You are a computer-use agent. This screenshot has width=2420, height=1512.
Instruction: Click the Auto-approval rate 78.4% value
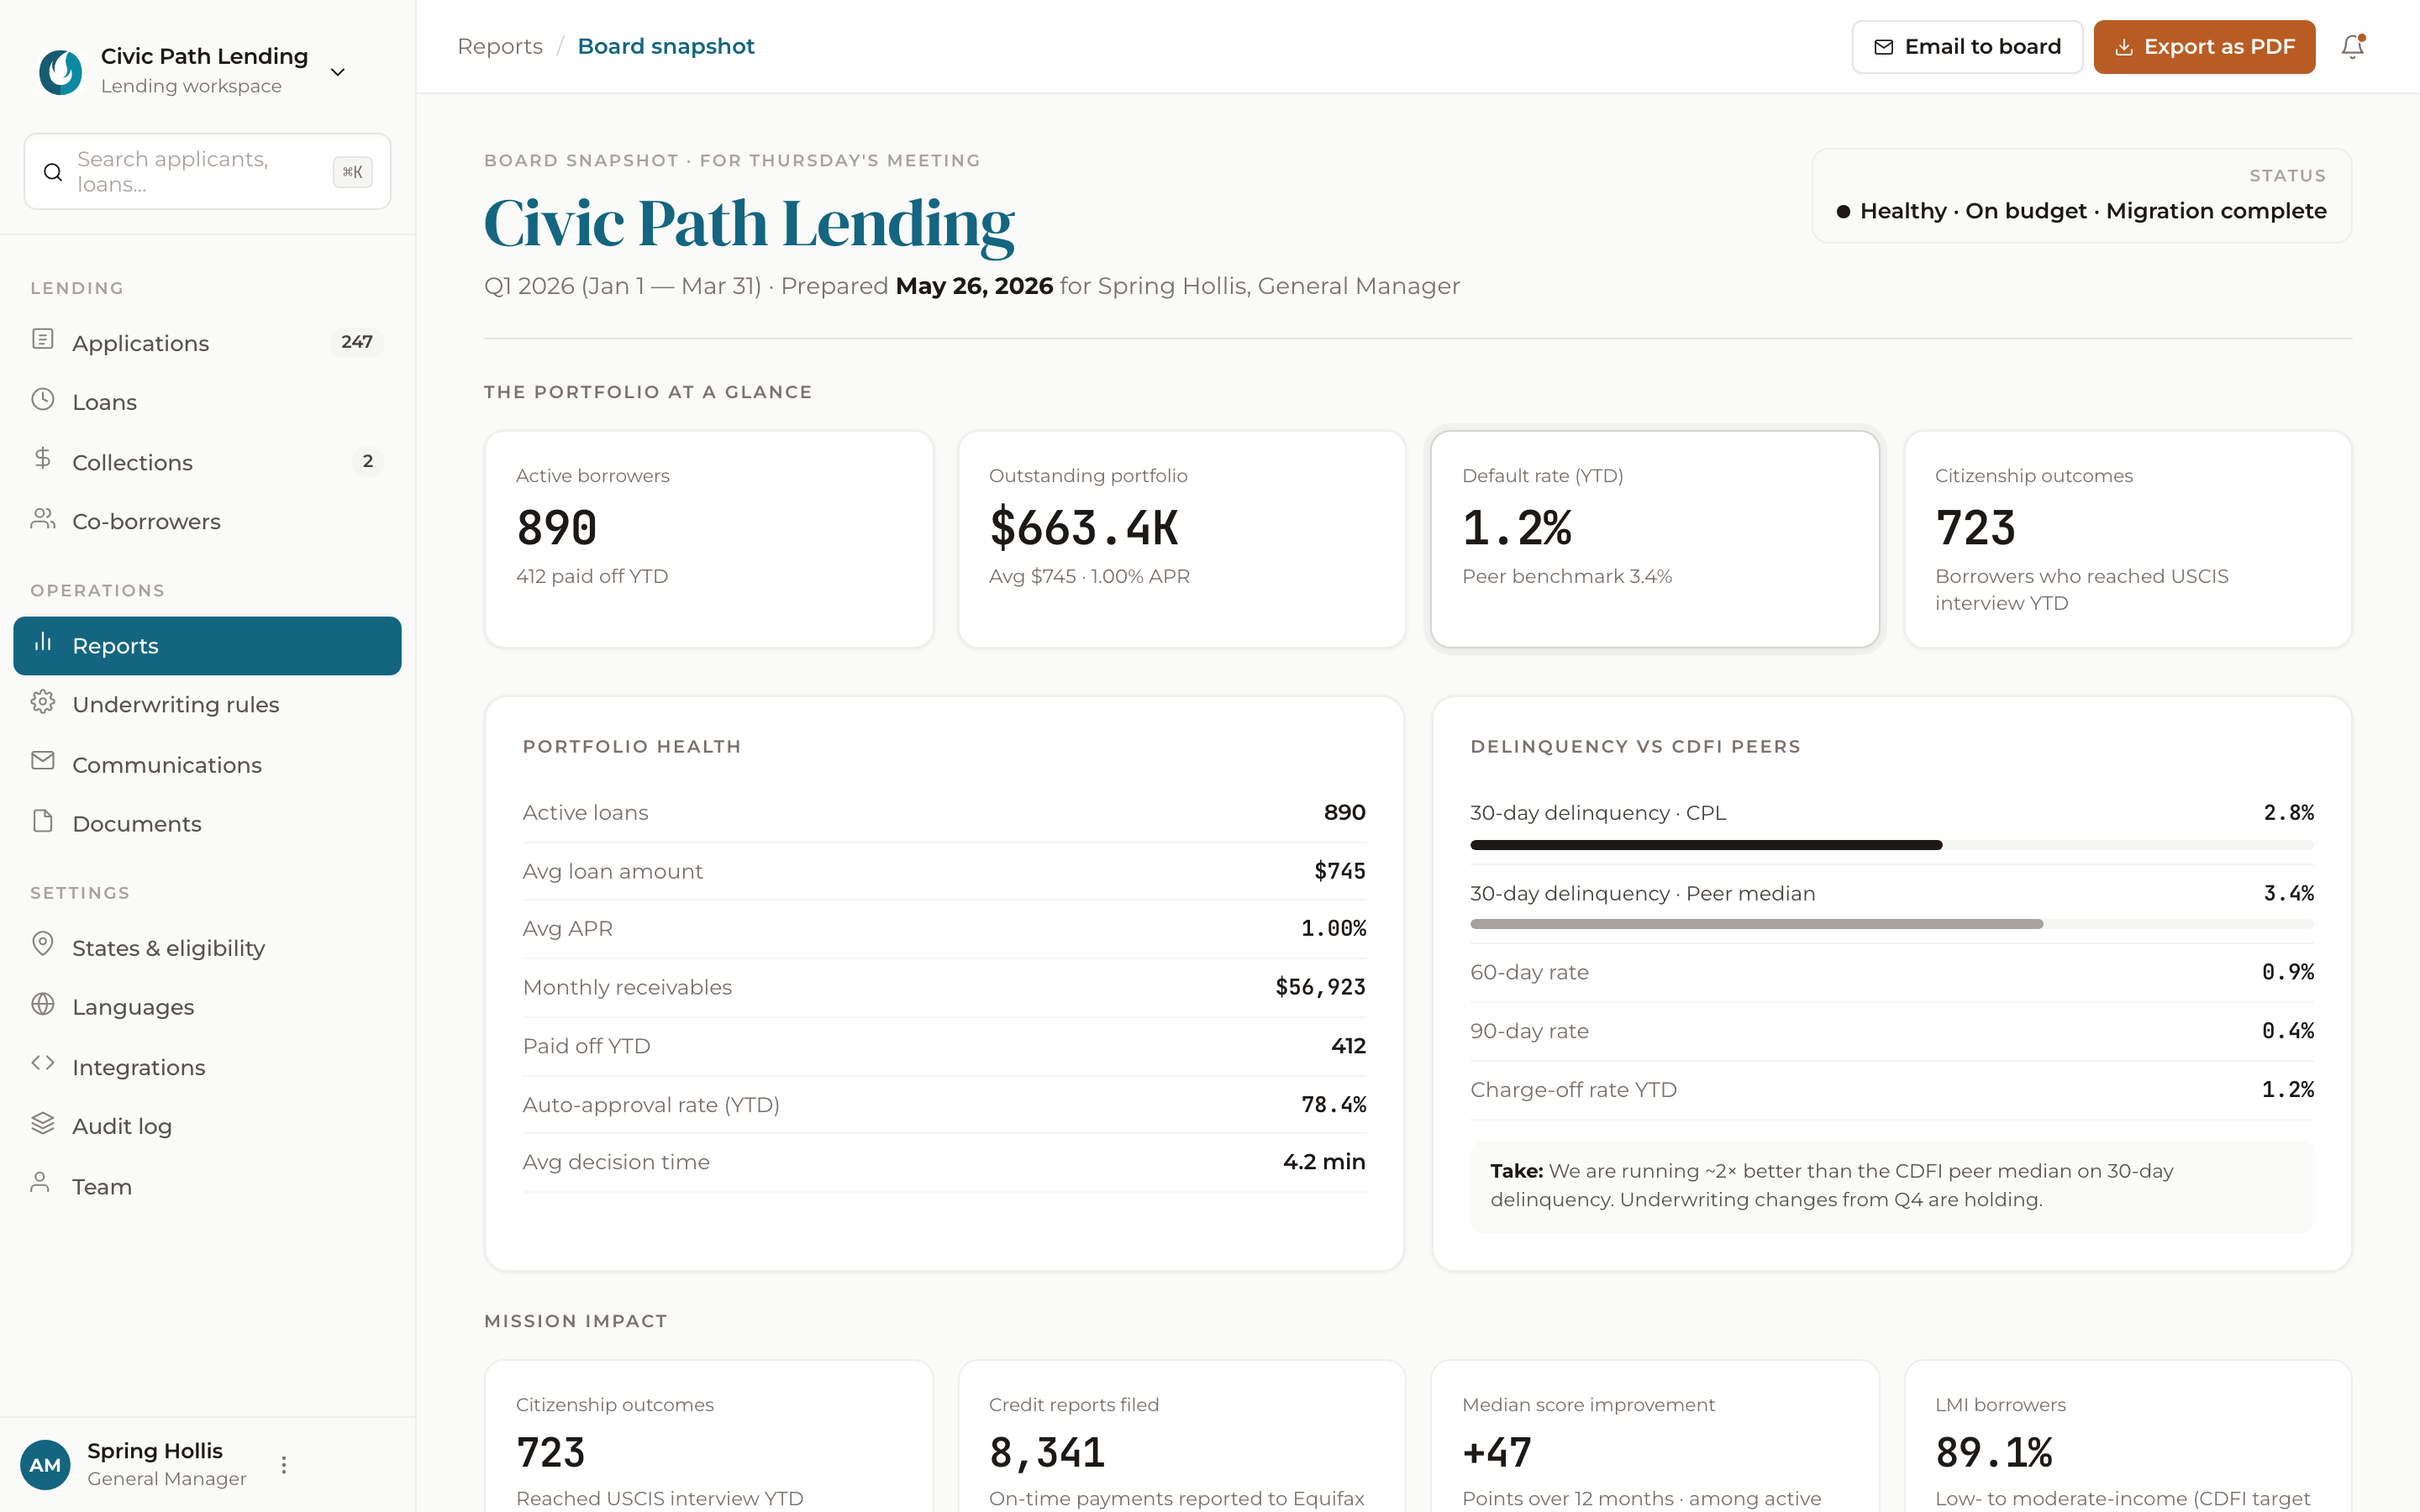[1333, 1105]
